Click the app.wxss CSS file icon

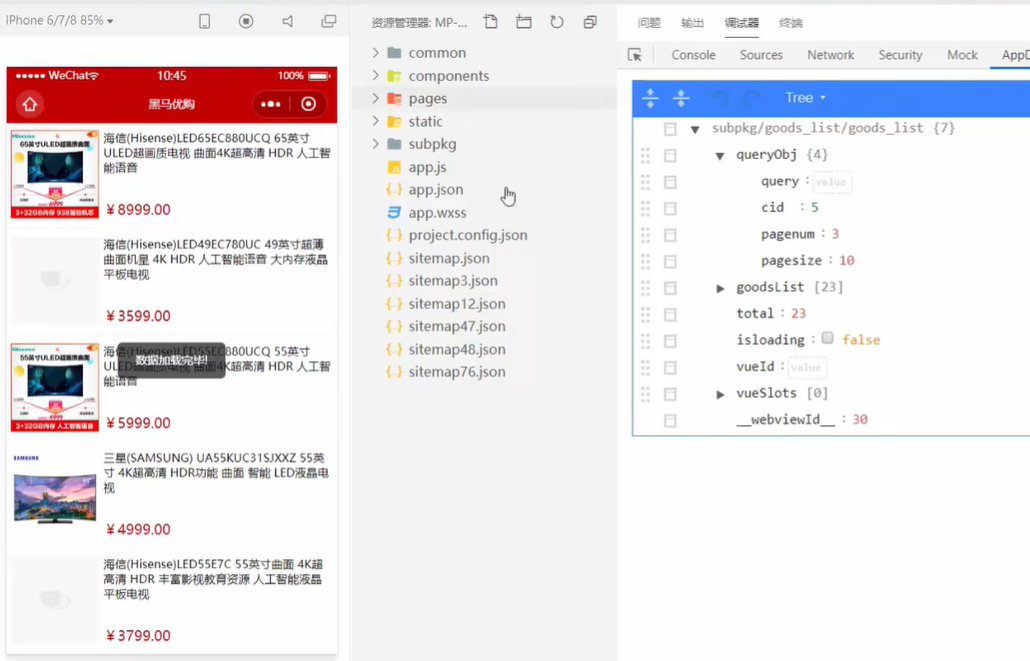[394, 212]
